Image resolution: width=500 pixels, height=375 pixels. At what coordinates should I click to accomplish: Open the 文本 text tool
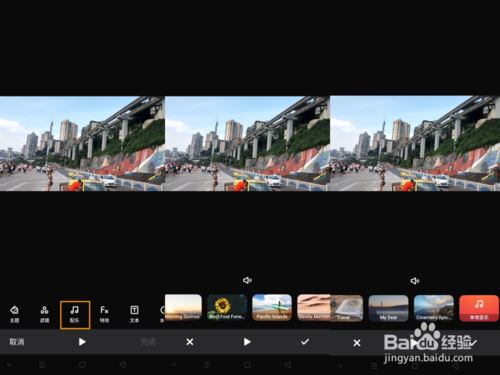coord(134,314)
